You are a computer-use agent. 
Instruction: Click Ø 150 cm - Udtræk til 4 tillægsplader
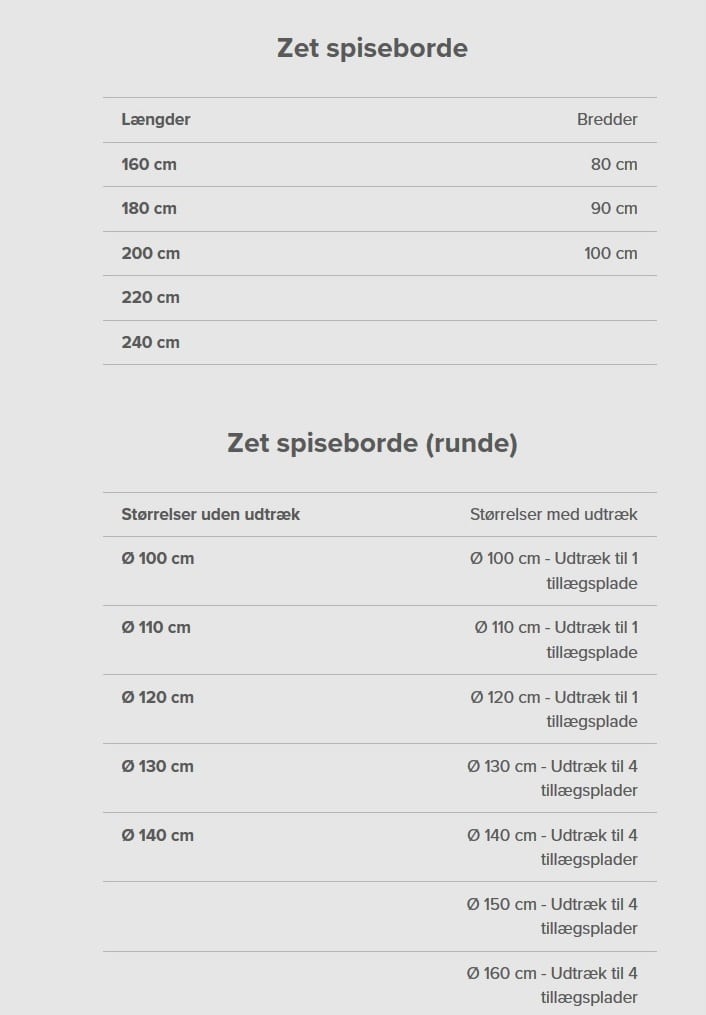pyautogui.click(x=552, y=916)
